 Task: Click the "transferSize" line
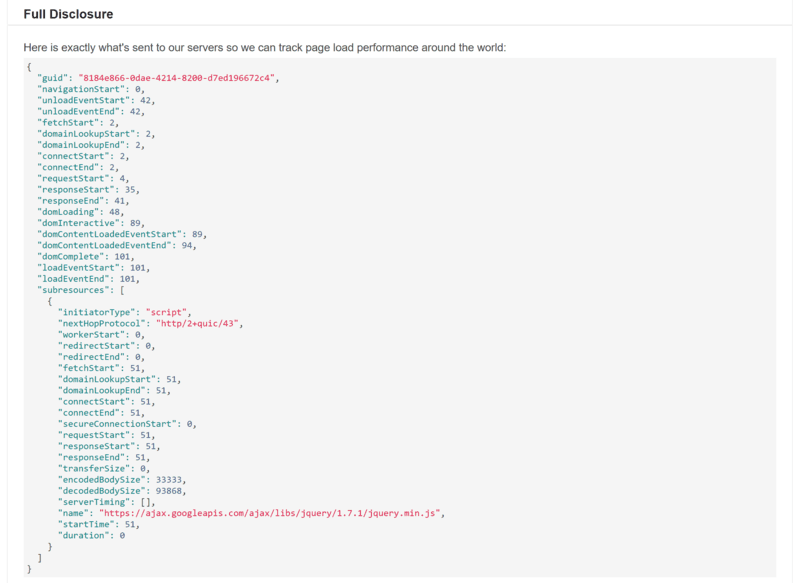coord(102,468)
